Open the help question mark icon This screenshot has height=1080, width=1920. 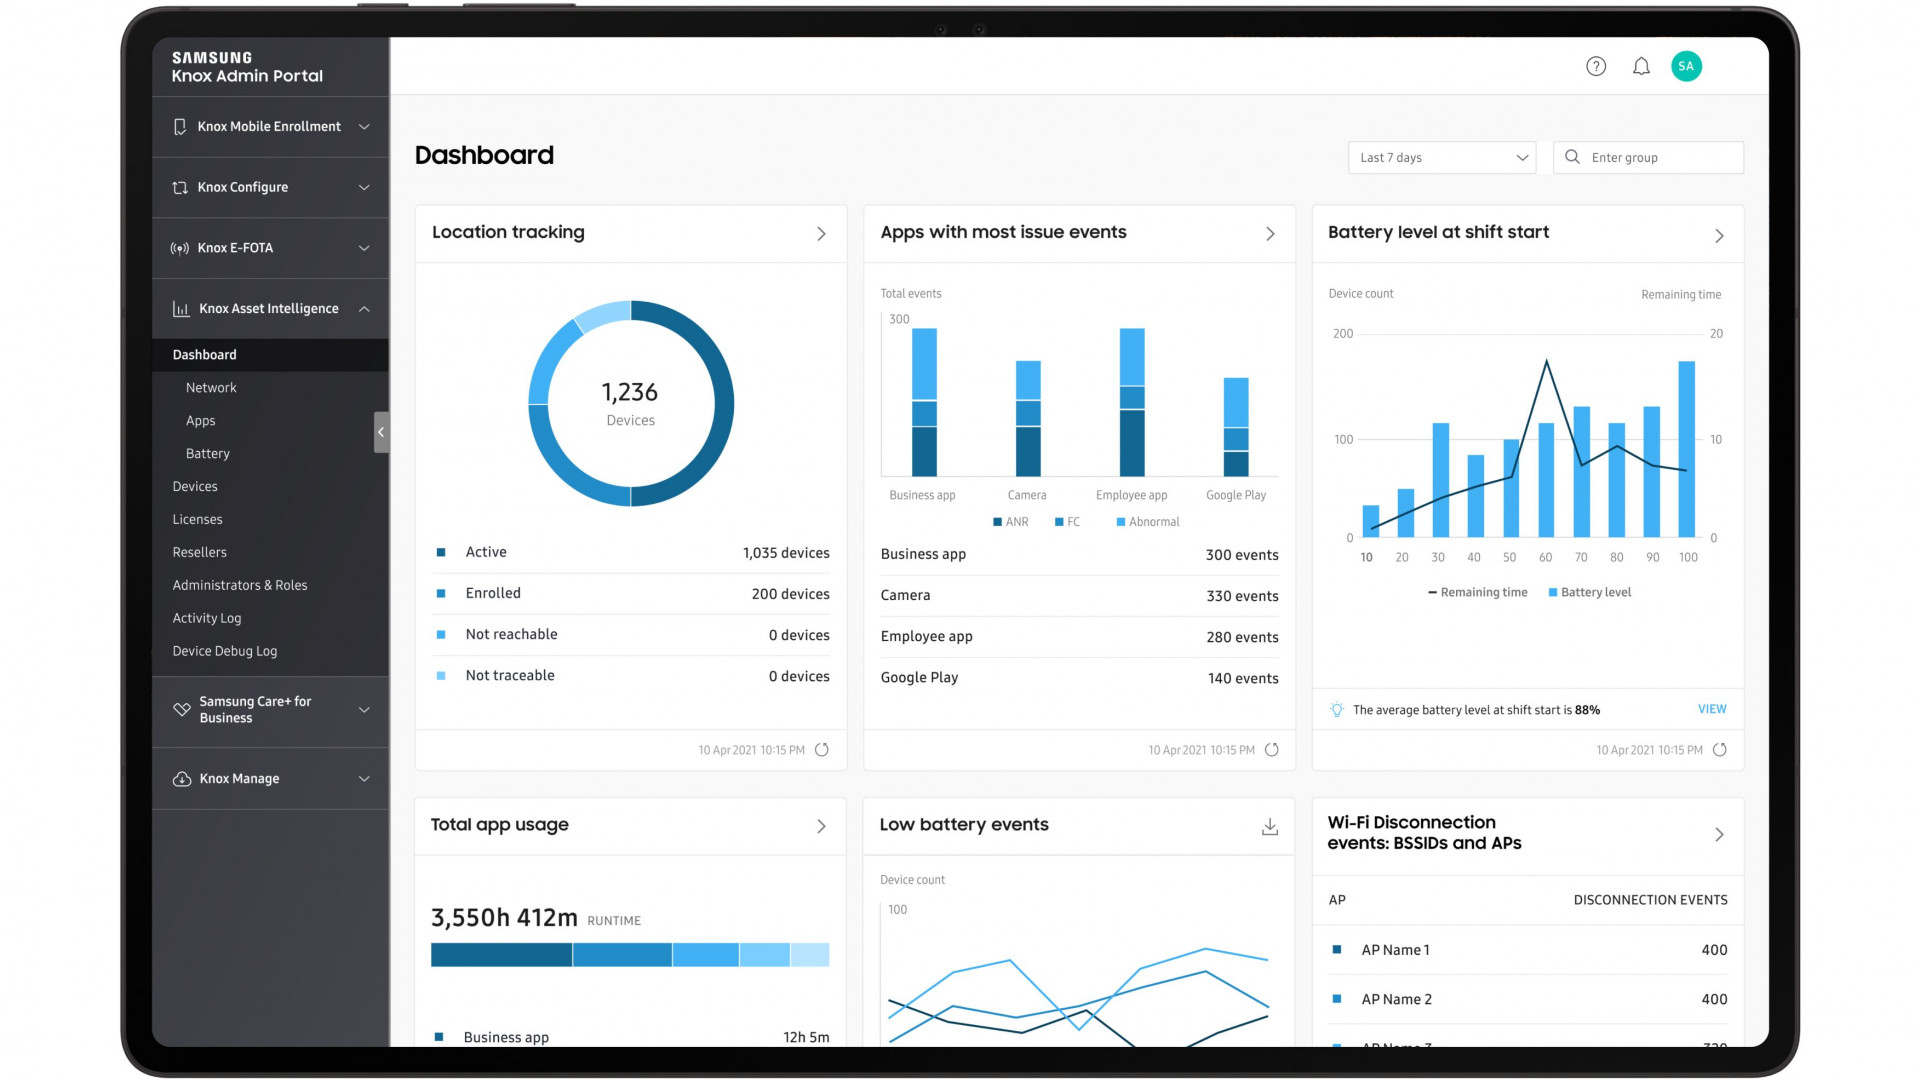point(1596,66)
